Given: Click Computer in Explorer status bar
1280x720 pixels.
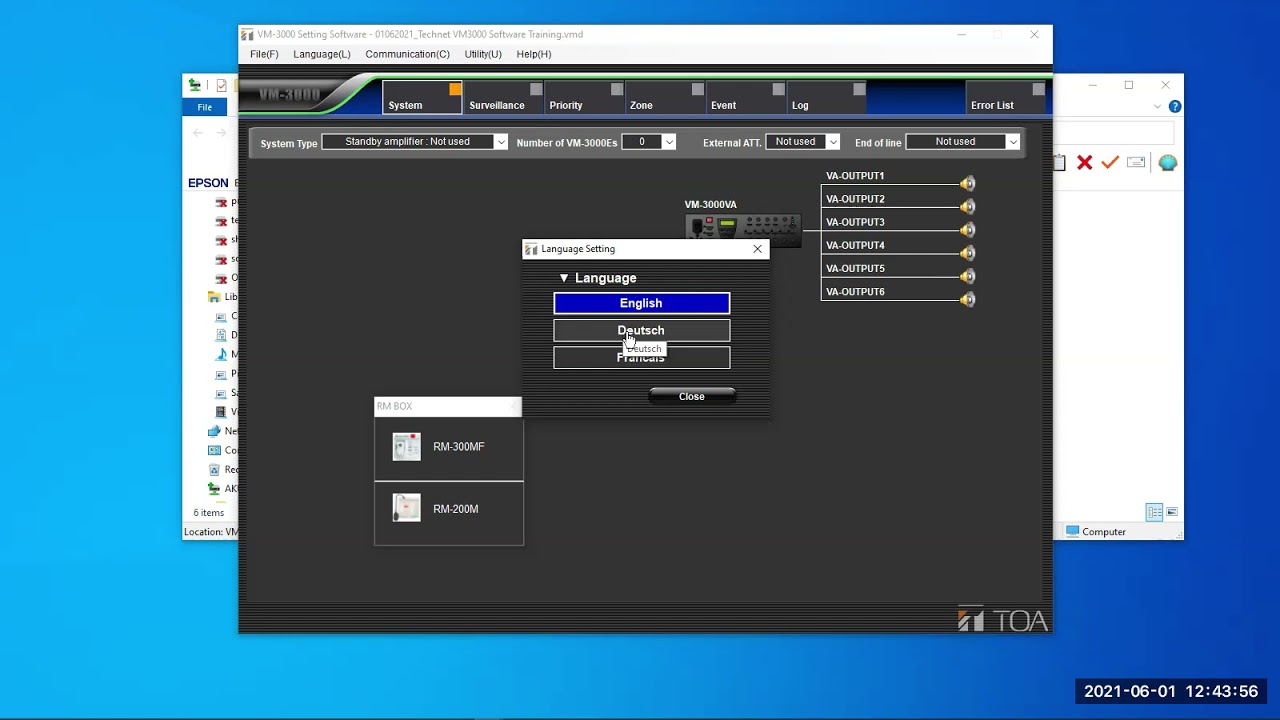Looking at the screenshot, I should [x=1096, y=532].
